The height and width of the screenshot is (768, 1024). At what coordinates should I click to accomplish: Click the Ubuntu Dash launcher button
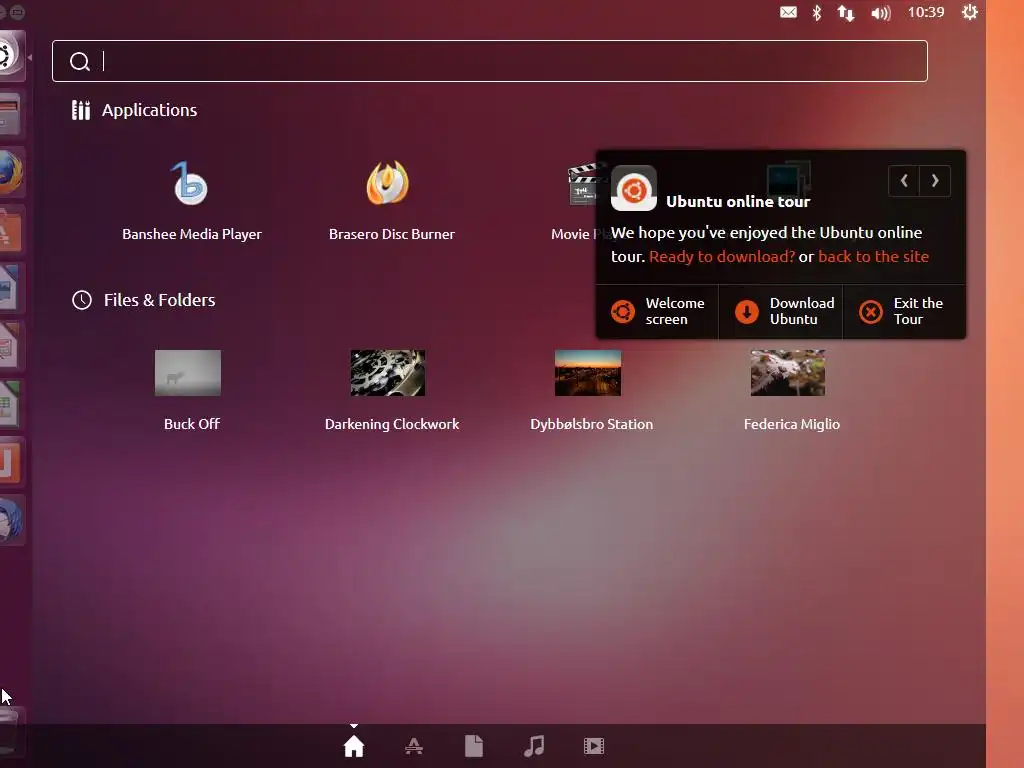coord(10,56)
